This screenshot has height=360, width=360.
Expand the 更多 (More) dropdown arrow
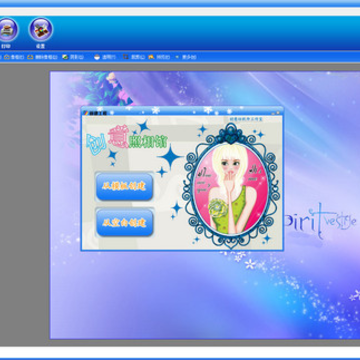(177, 57)
